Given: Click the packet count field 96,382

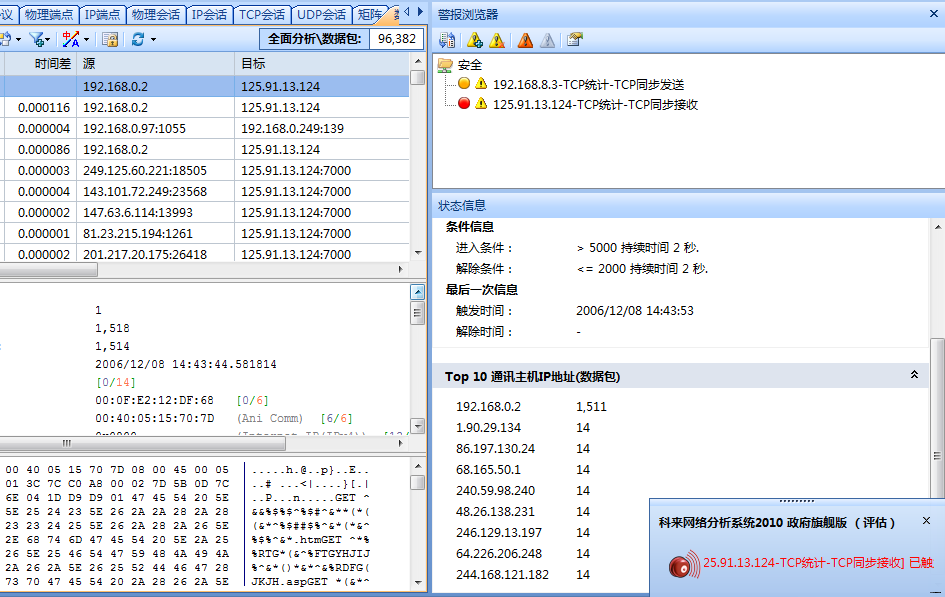Looking at the screenshot, I should [397, 39].
